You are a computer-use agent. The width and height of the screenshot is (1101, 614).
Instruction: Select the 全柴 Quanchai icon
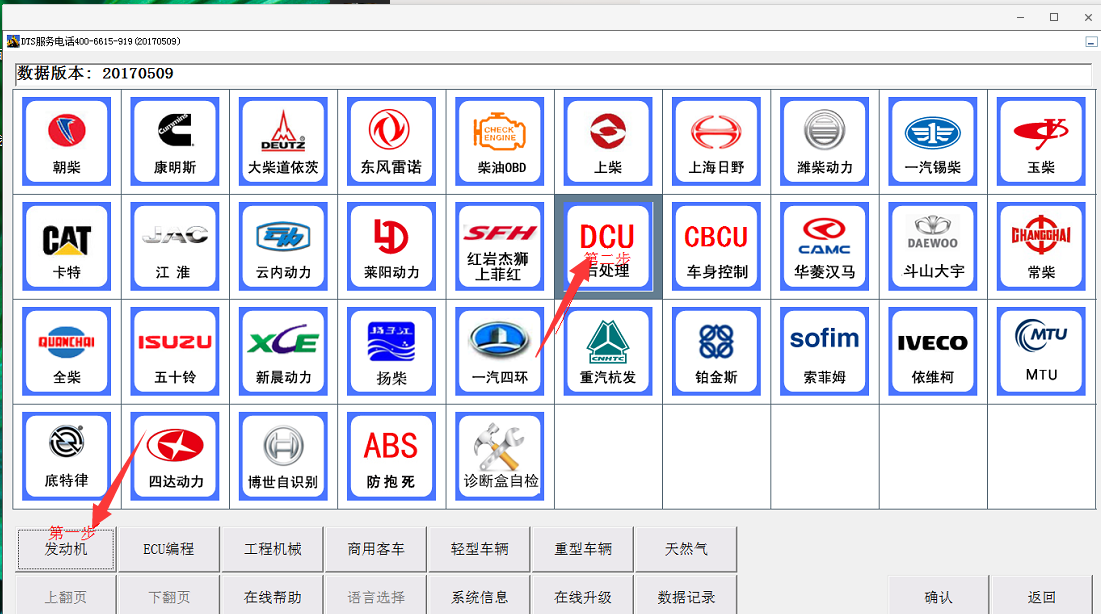[67, 351]
